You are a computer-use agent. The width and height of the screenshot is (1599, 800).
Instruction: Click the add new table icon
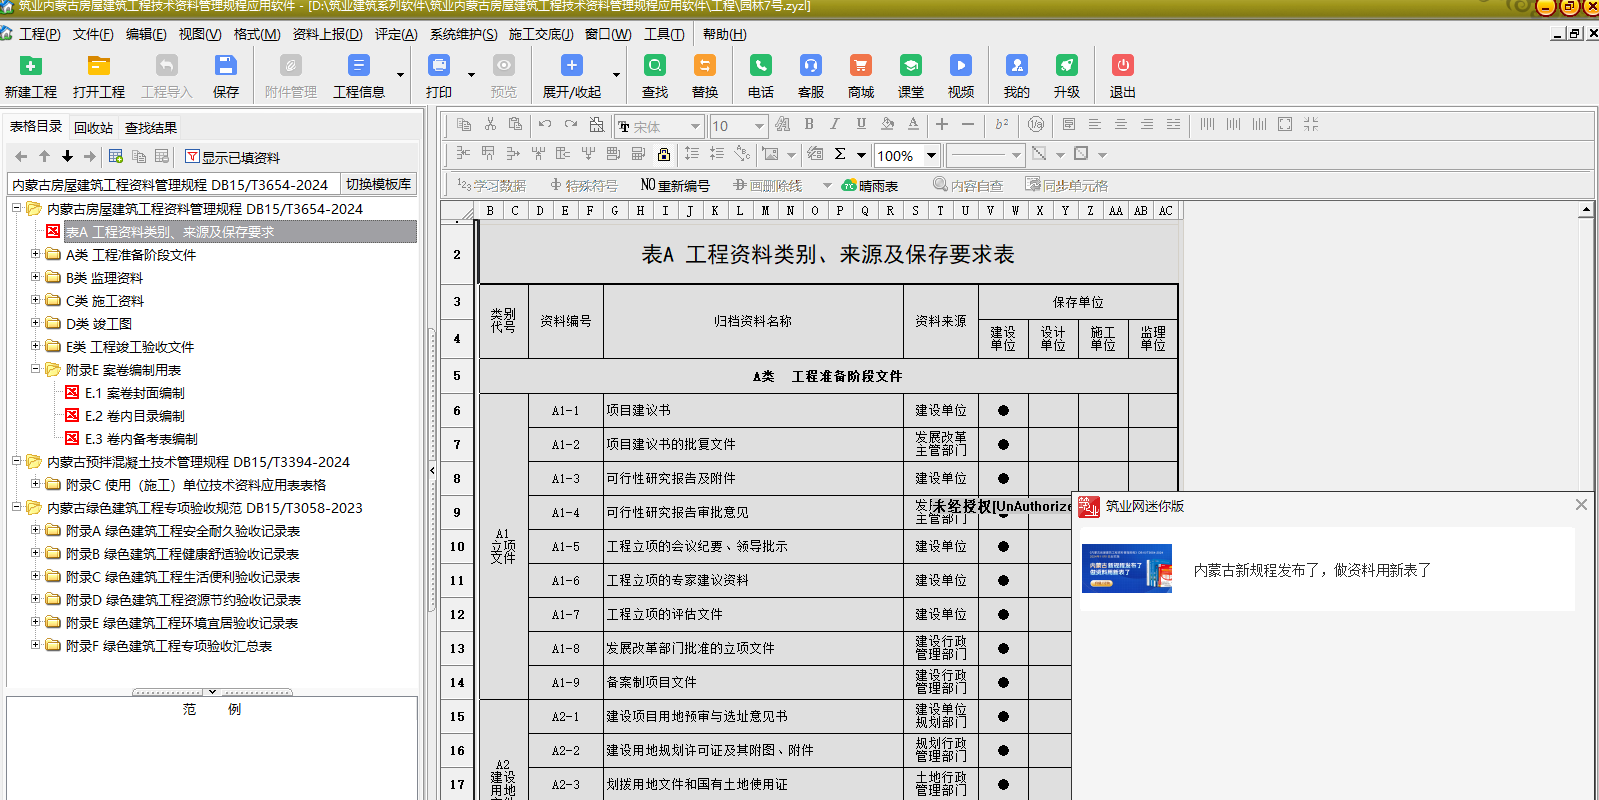click(116, 157)
